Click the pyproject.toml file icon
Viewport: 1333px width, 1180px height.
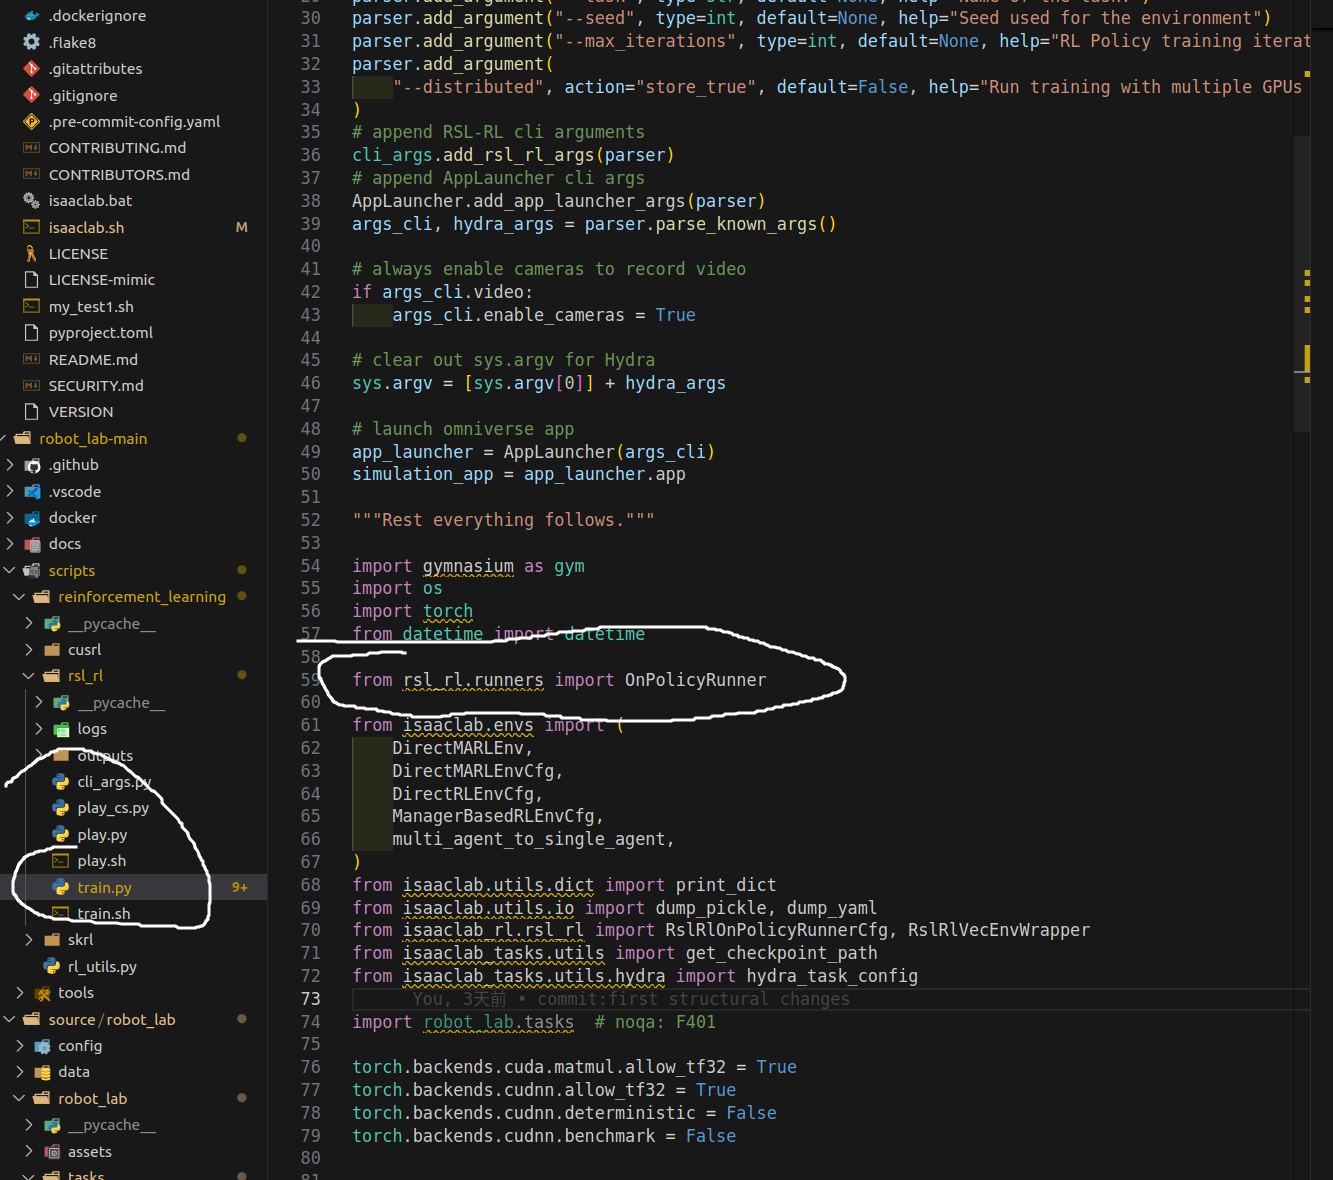click(31, 333)
